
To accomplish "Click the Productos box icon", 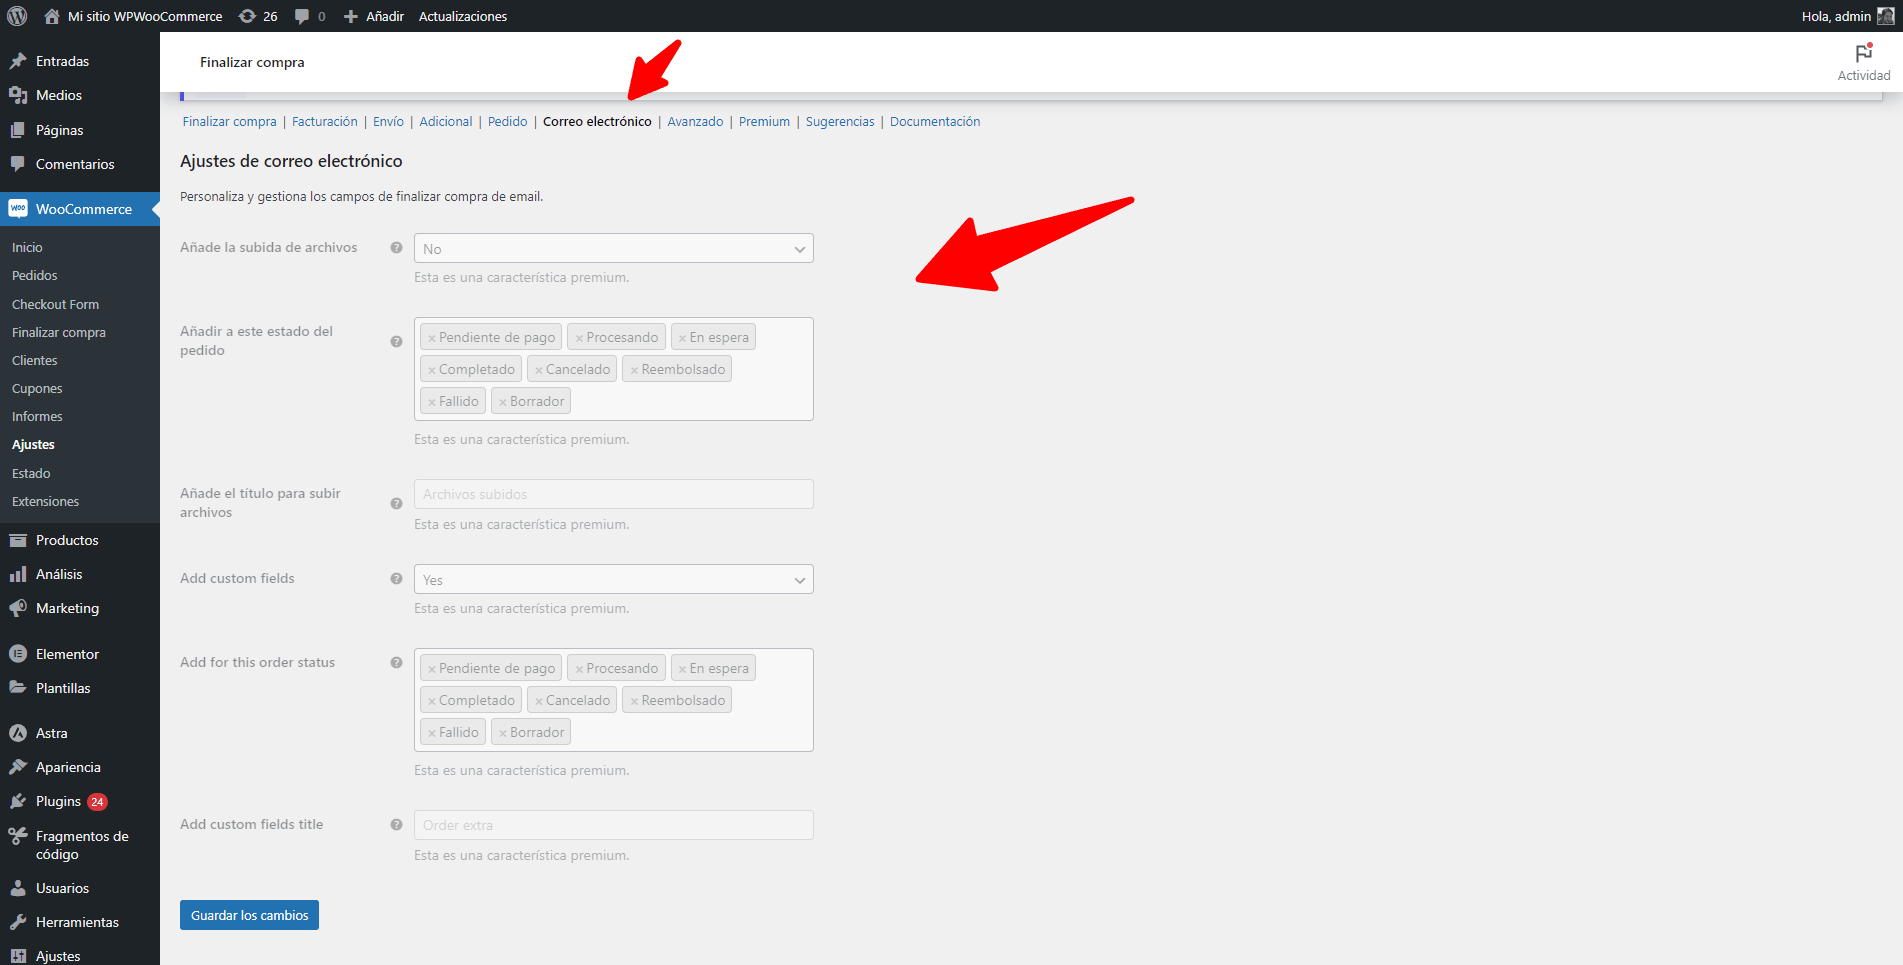I will click(x=18, y=540).
